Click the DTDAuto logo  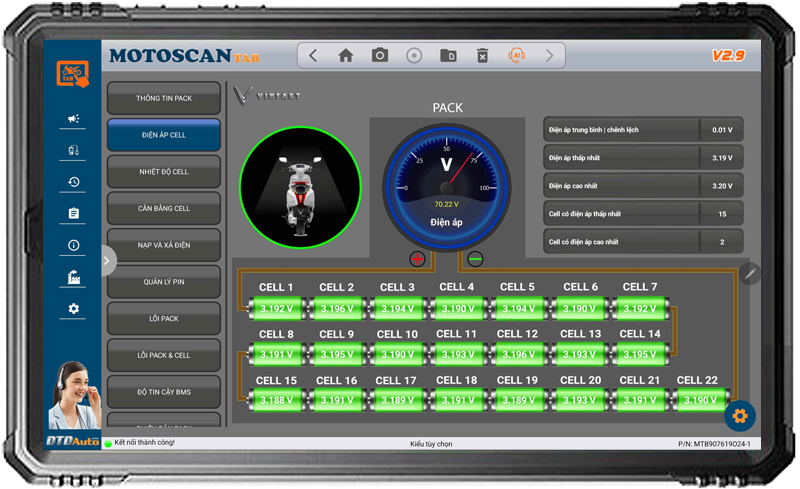coord(72,441)
